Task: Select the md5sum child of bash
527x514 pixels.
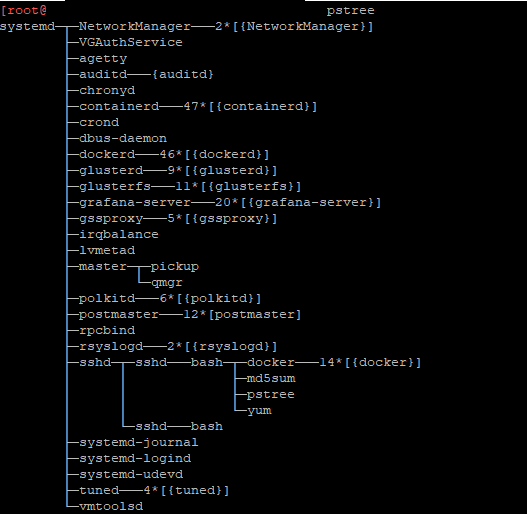Action: click(x=271, y=379)
